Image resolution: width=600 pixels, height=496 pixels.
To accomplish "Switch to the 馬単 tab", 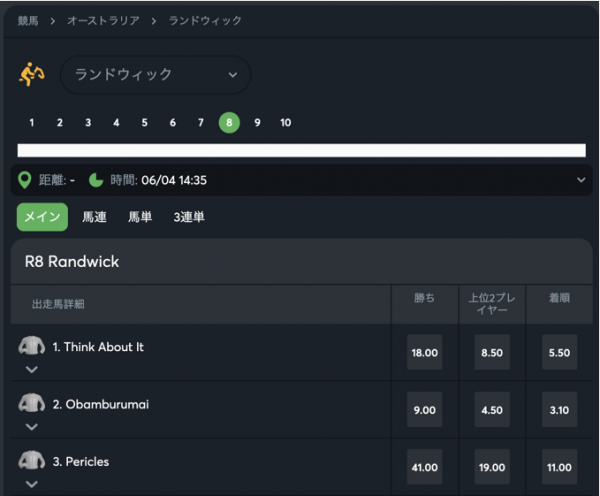I will point(140,217).
